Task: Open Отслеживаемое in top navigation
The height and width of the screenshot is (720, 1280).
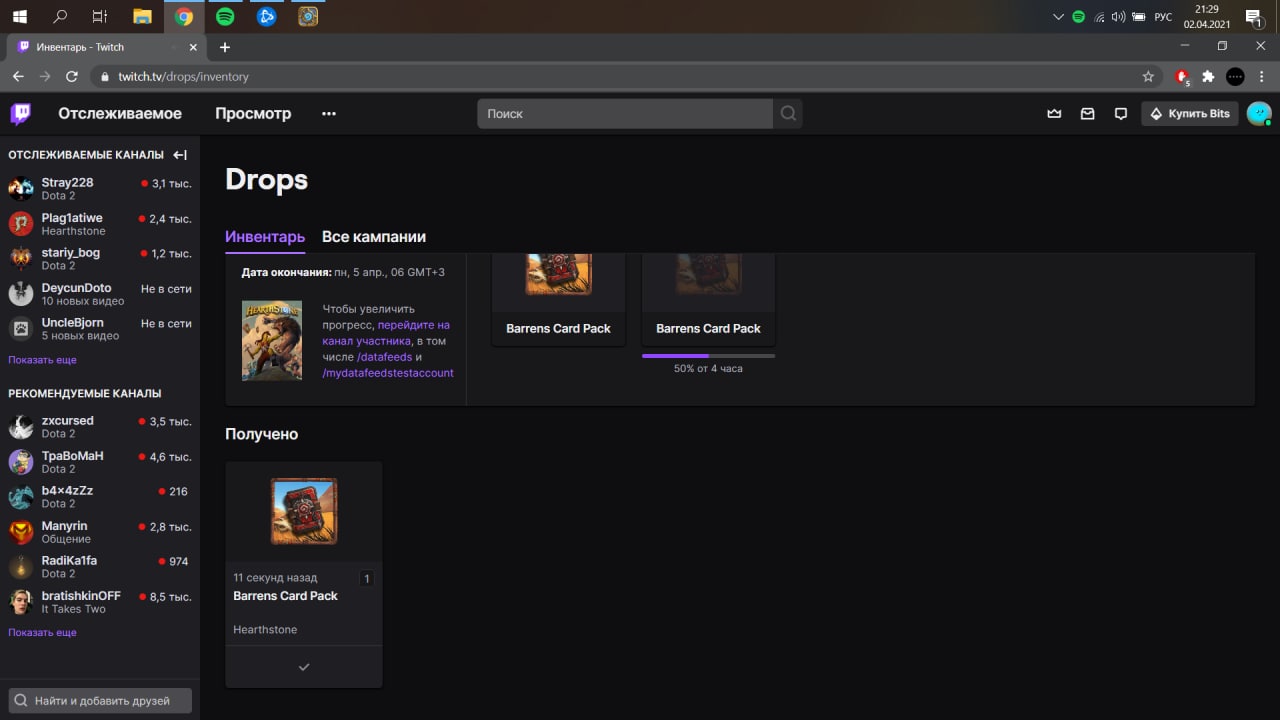Action: [120, 113]
